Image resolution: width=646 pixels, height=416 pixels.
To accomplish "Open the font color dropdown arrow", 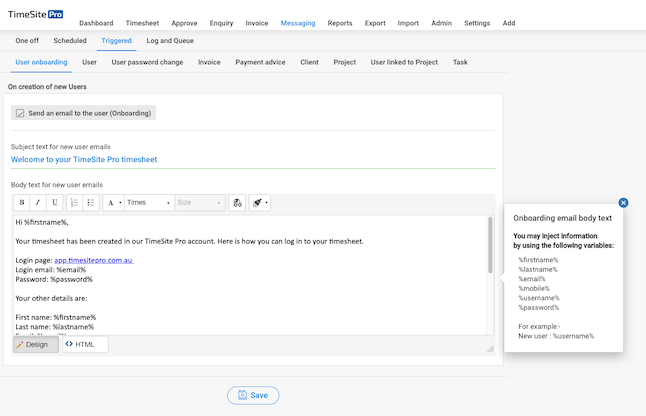I will click(120, 203).
